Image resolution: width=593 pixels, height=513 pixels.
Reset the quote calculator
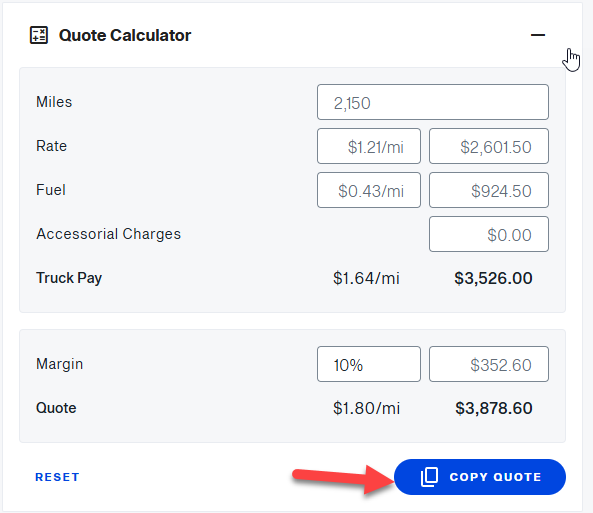[57, 477]
